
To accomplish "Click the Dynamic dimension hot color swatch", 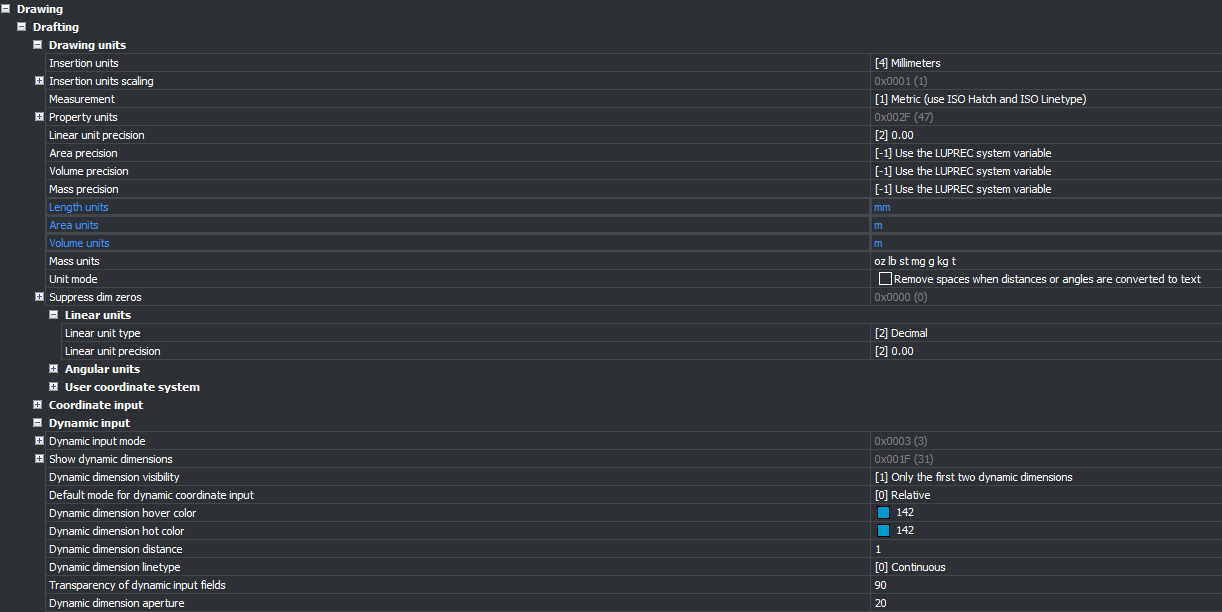I will (883, 531).
